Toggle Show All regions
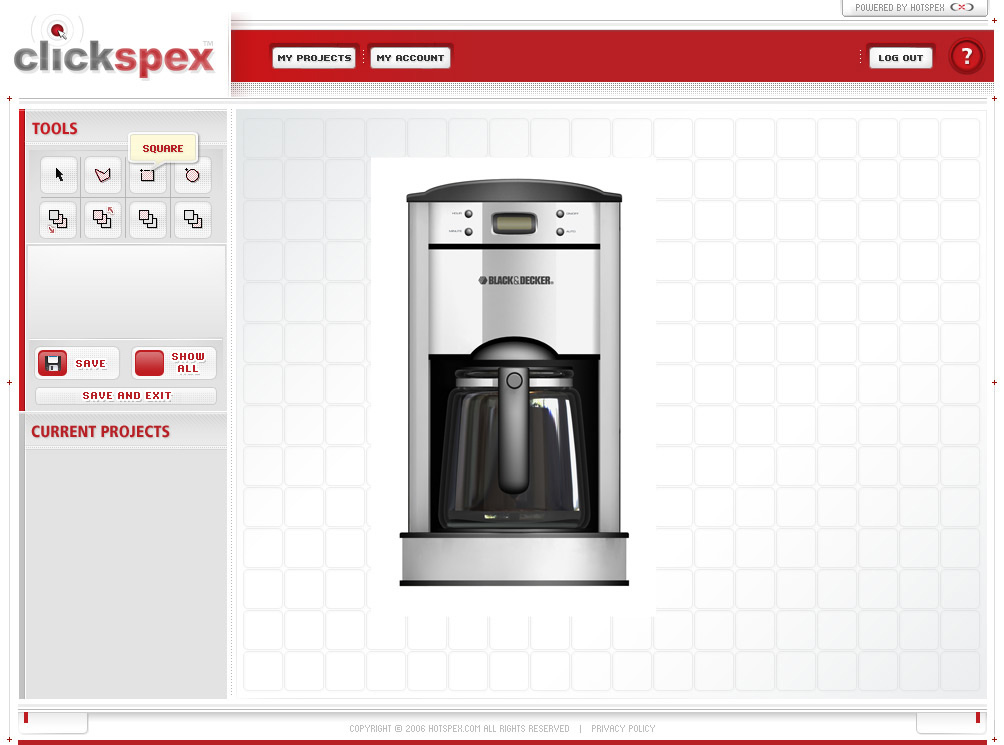Image resolution: width=1004 pixels, height=745 pixels. click(x=174, y=363)
